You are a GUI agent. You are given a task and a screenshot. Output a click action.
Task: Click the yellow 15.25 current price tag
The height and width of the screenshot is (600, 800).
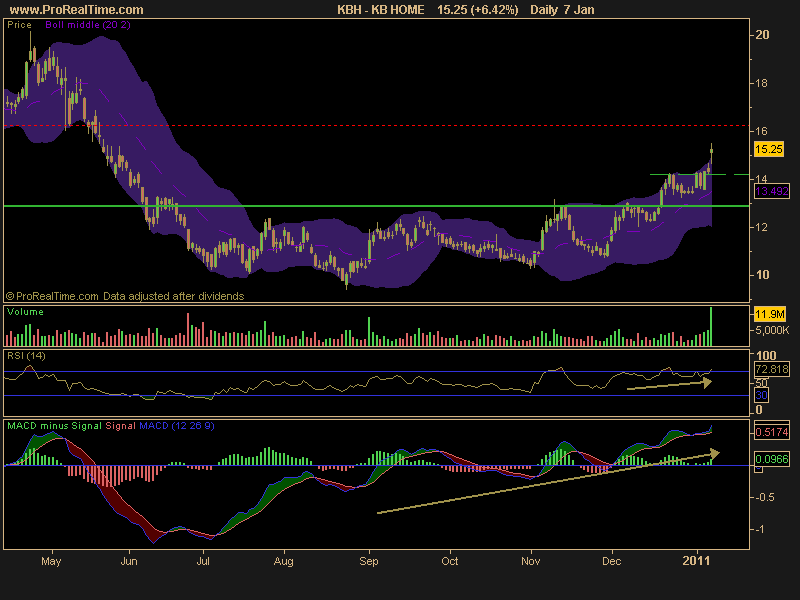[768, 149]
